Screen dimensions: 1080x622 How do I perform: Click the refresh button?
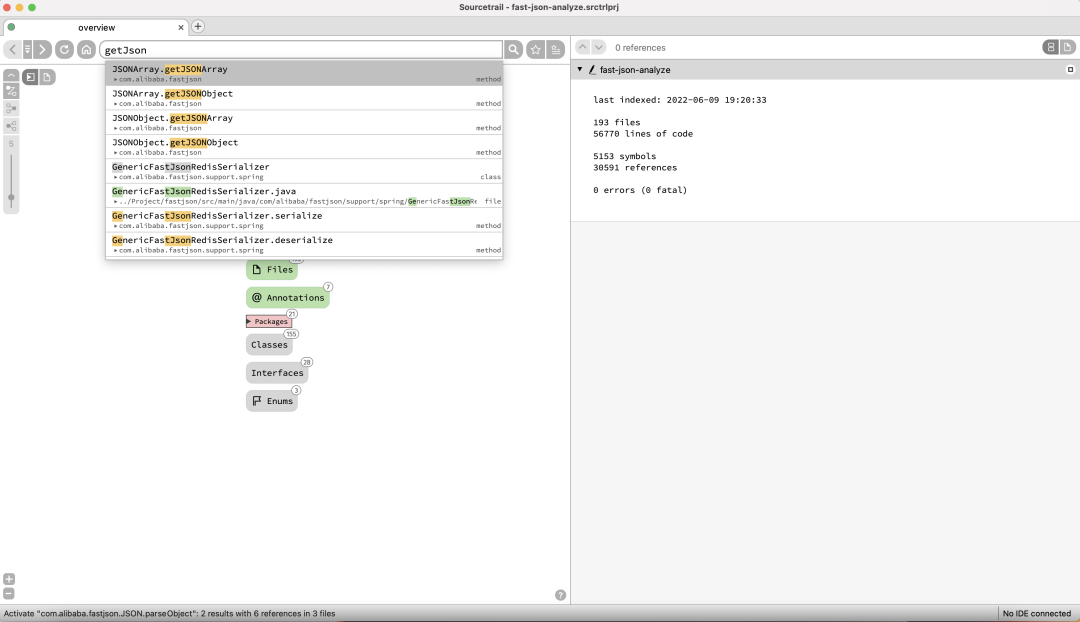(x=64, y=50)
